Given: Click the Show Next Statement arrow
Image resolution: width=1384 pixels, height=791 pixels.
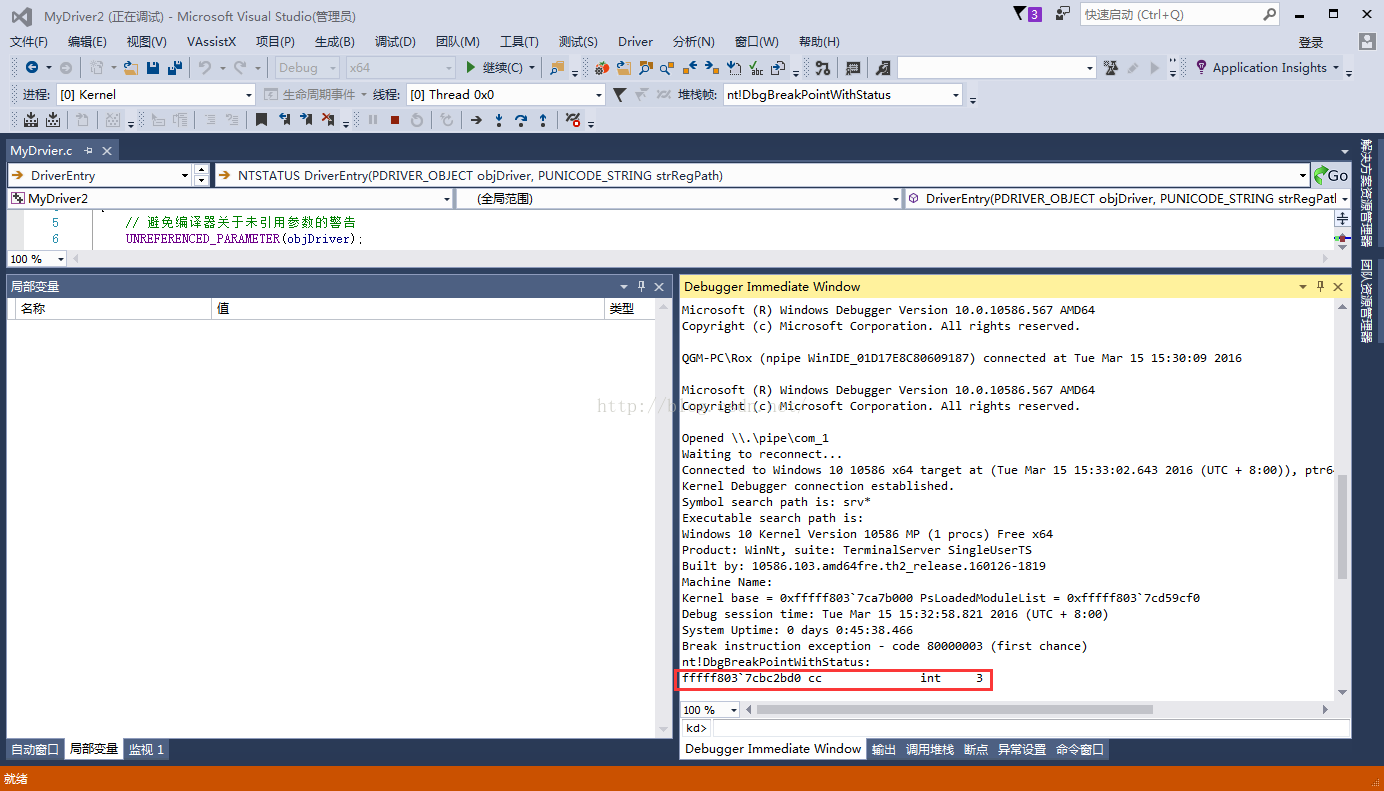Looking at the screenshot, I should coord(476,120).
